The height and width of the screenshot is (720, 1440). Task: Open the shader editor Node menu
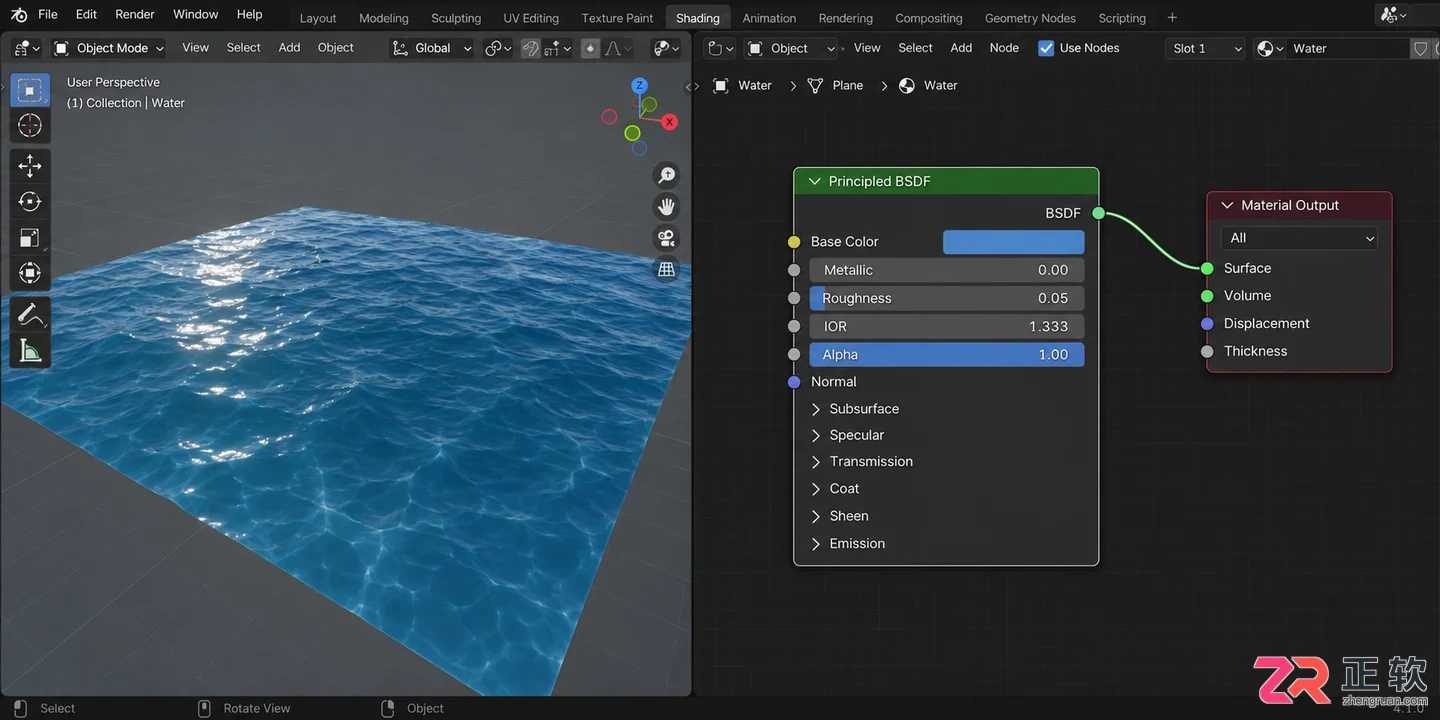[x=1004, y=48]
